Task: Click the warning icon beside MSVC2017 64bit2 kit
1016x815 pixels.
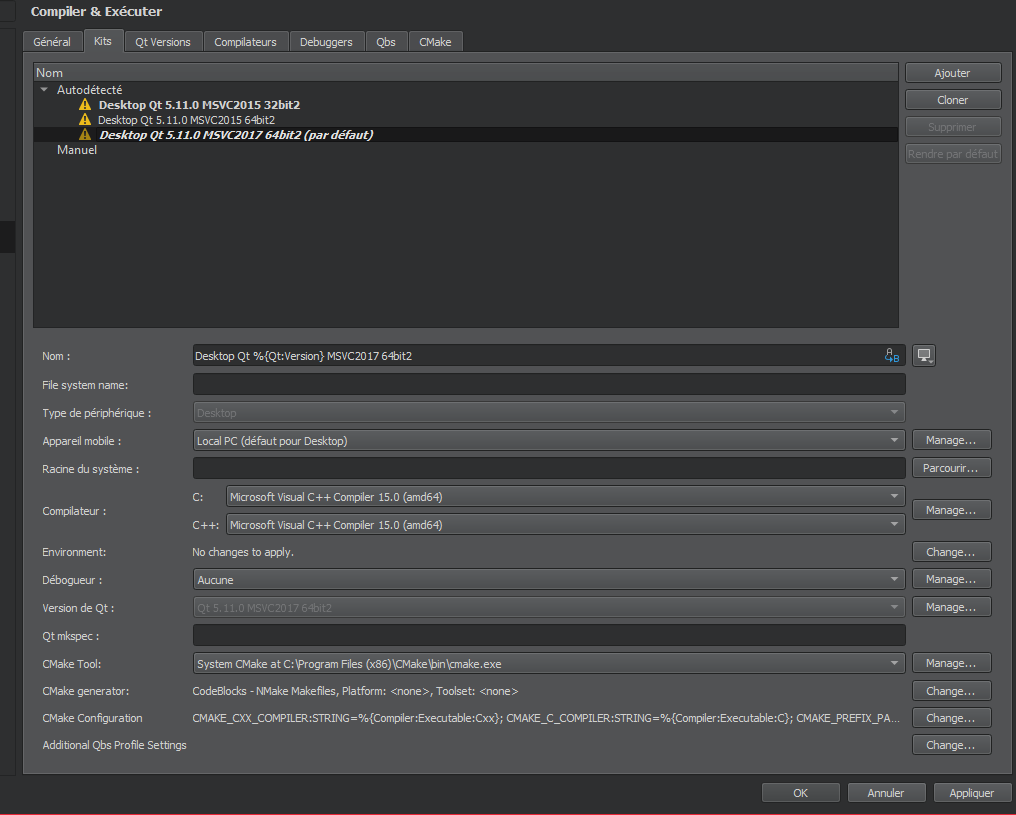Action: (85, 134)
